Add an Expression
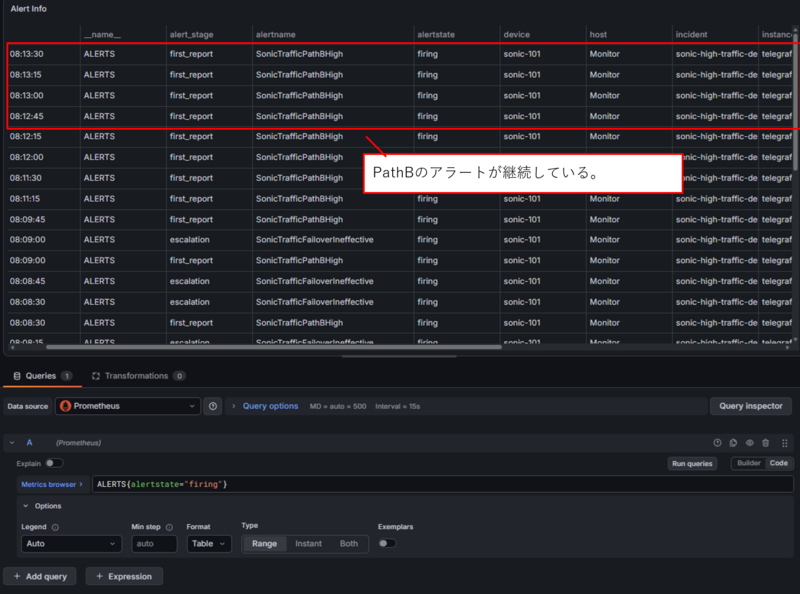Screen dimensions: 800x594 pyautogui.click(x=124, y=576)
